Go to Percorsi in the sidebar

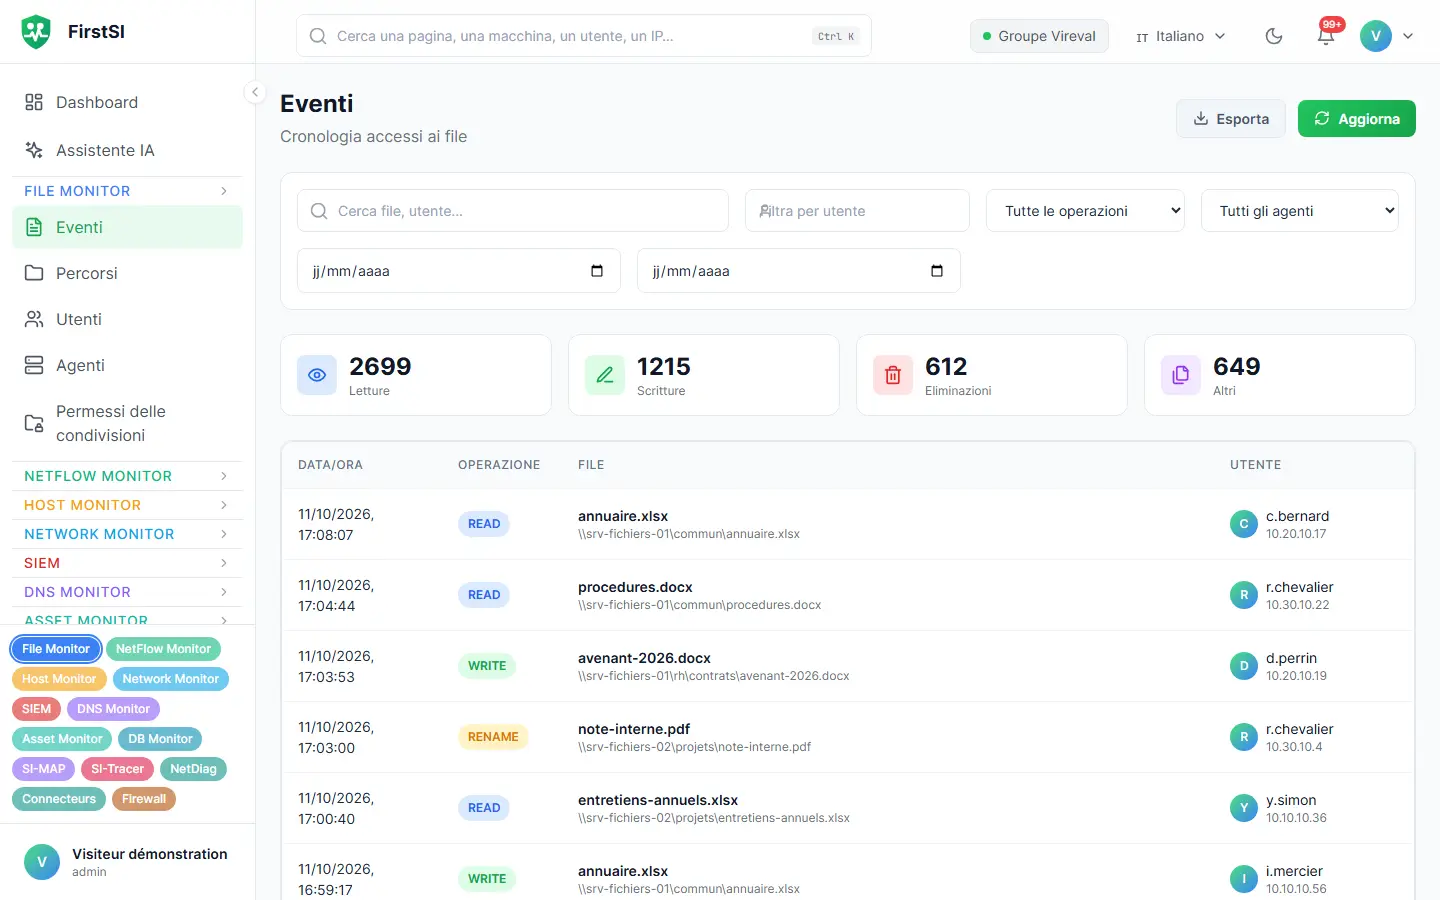tap(127, 273)
